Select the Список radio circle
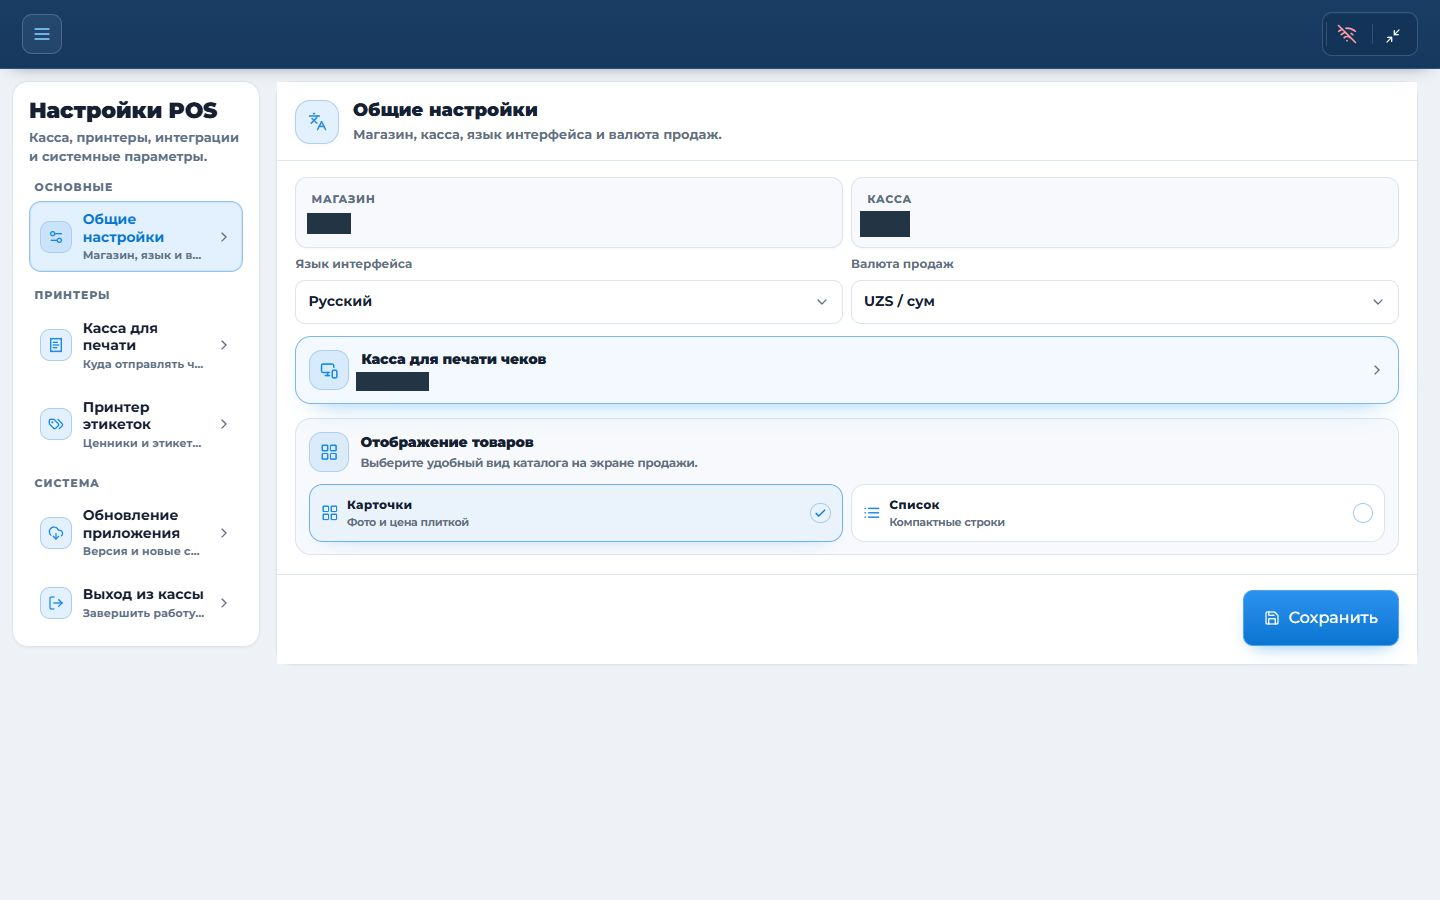The height and width of the screenshot is (900, 1440). click(x=1363, y=513)
